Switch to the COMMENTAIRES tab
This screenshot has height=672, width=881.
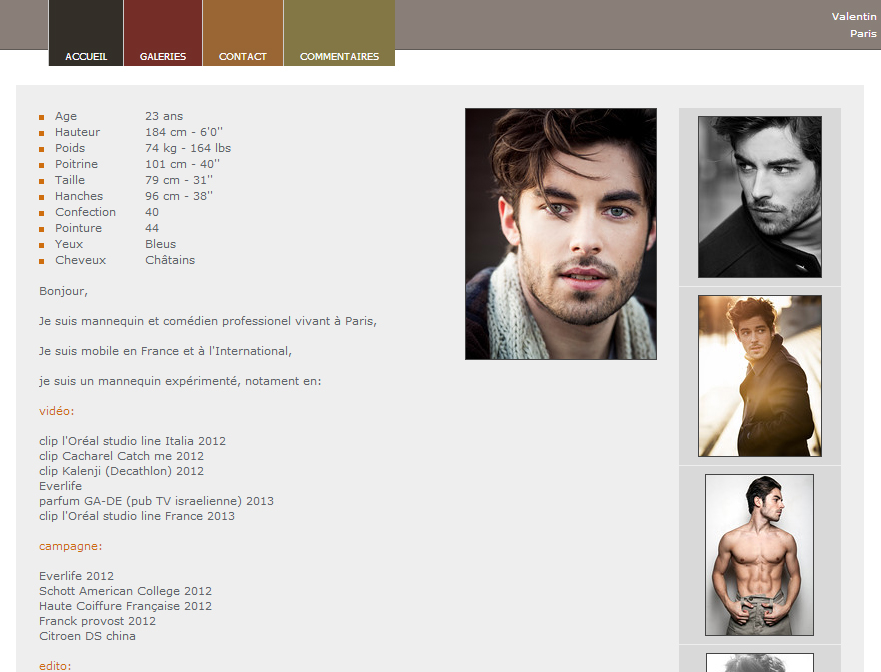(339, 33)
